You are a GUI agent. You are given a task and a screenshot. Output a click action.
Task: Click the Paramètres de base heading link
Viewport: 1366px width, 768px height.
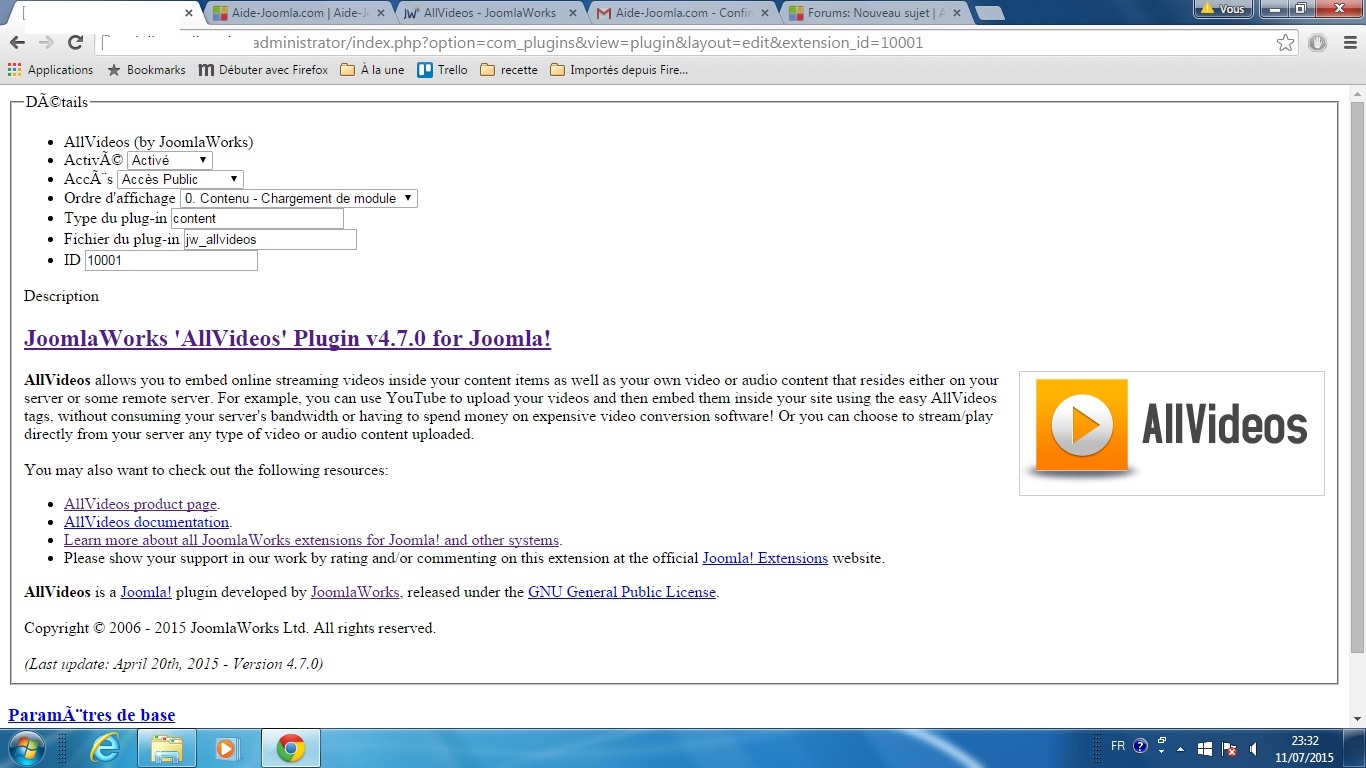91,715
